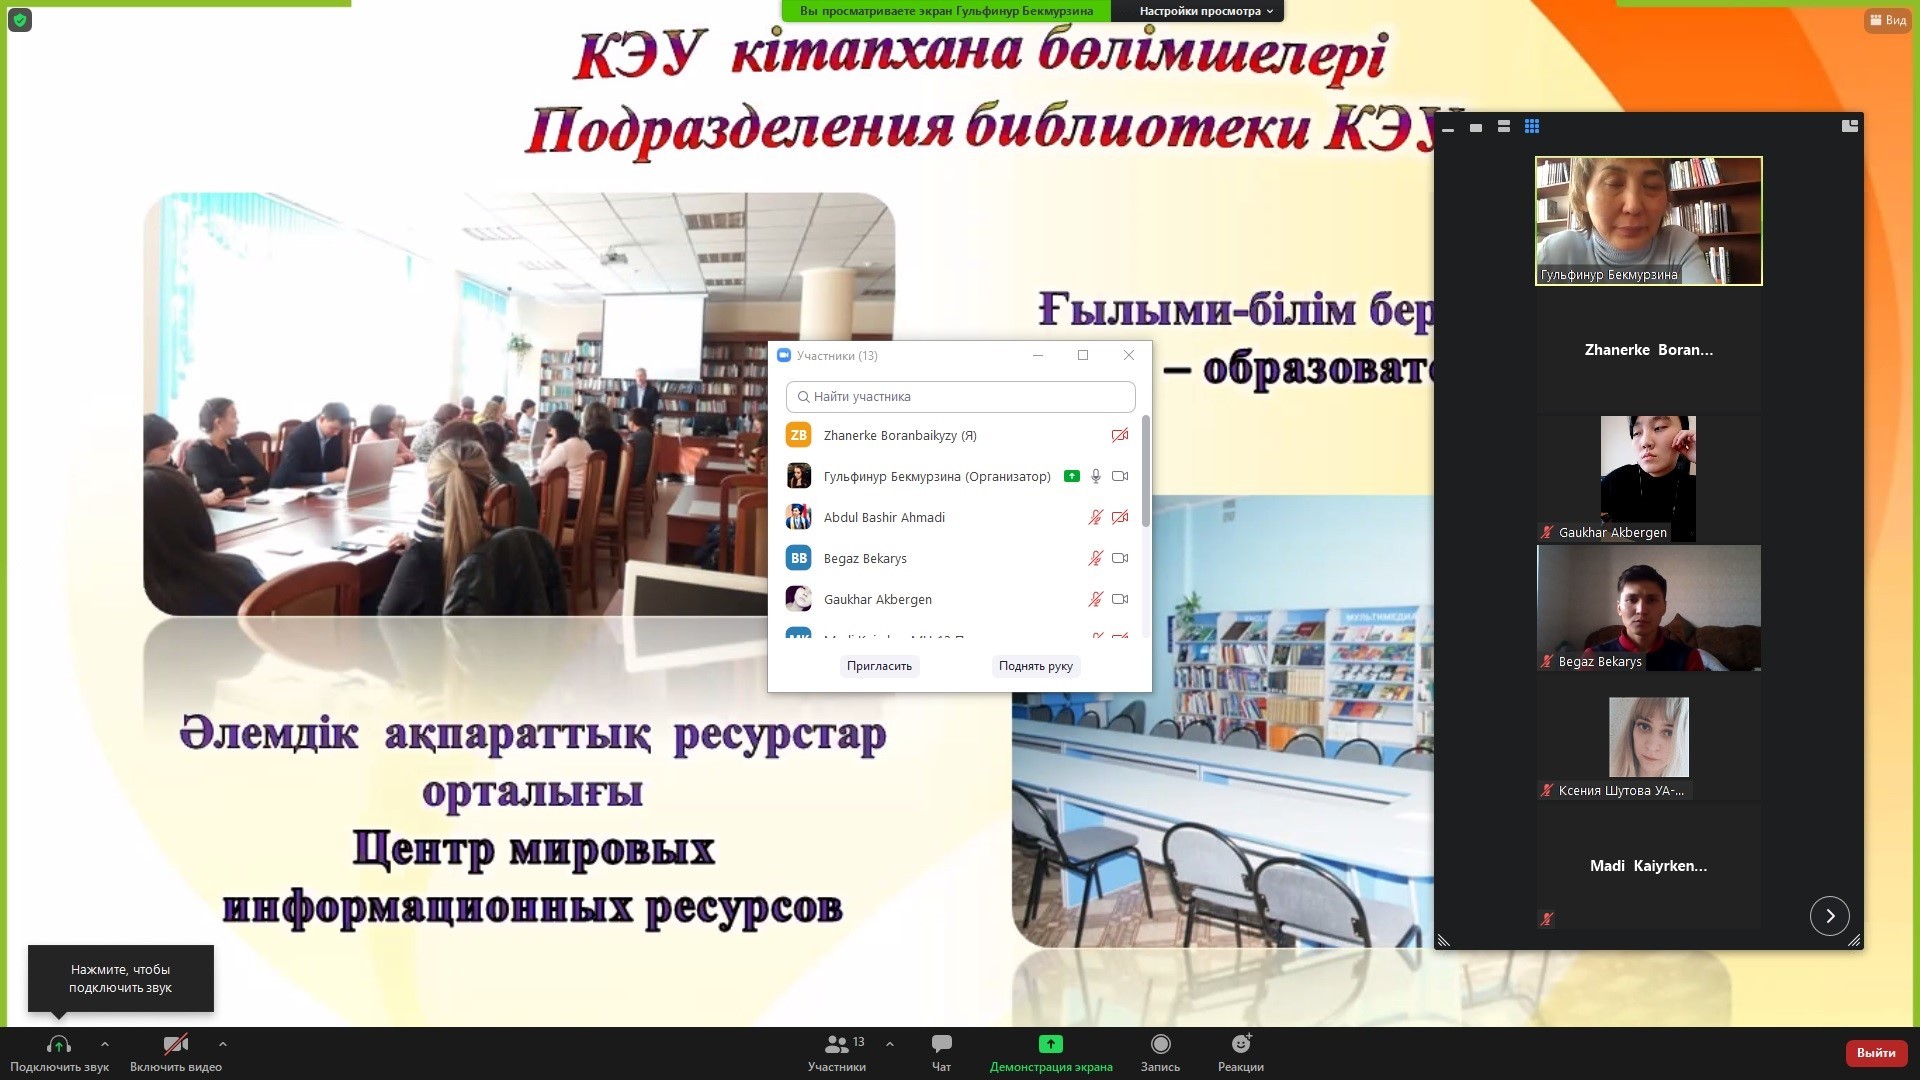Click Найти участника search field
The height and width of the screenshot is (1080, 1920).
click(x=960, y=397)
